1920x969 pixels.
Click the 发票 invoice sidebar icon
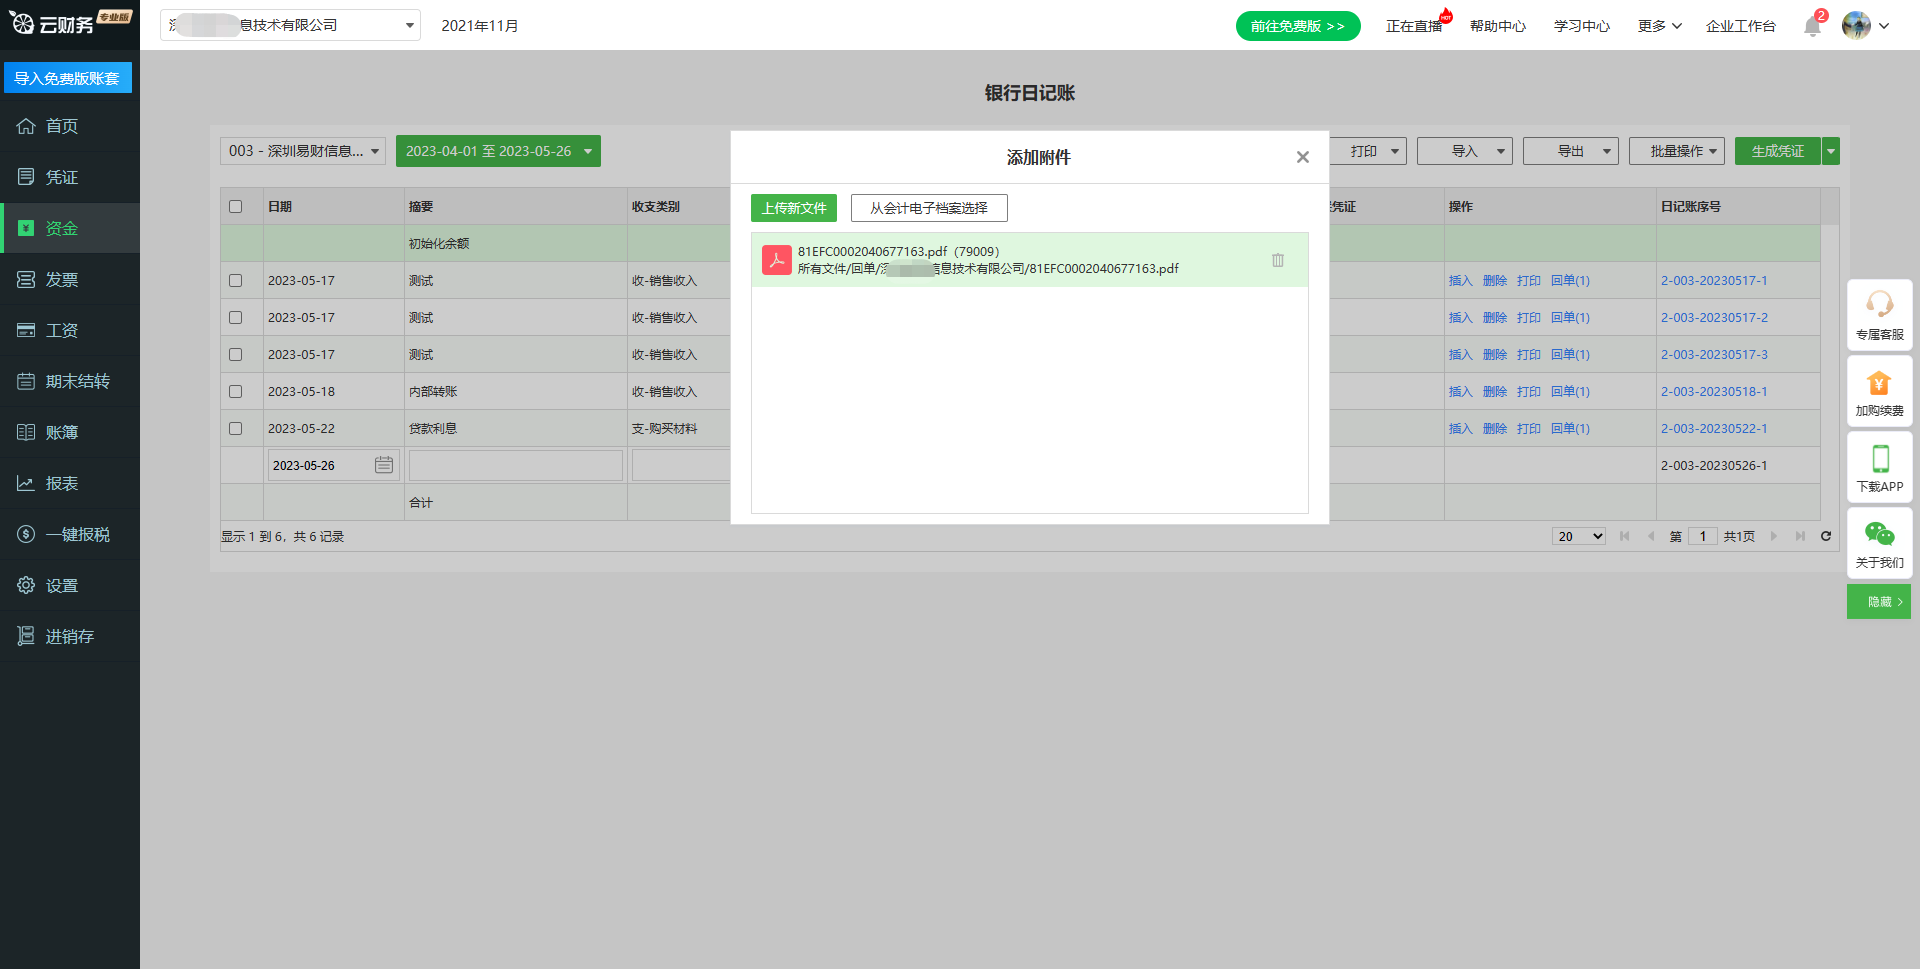26,279
